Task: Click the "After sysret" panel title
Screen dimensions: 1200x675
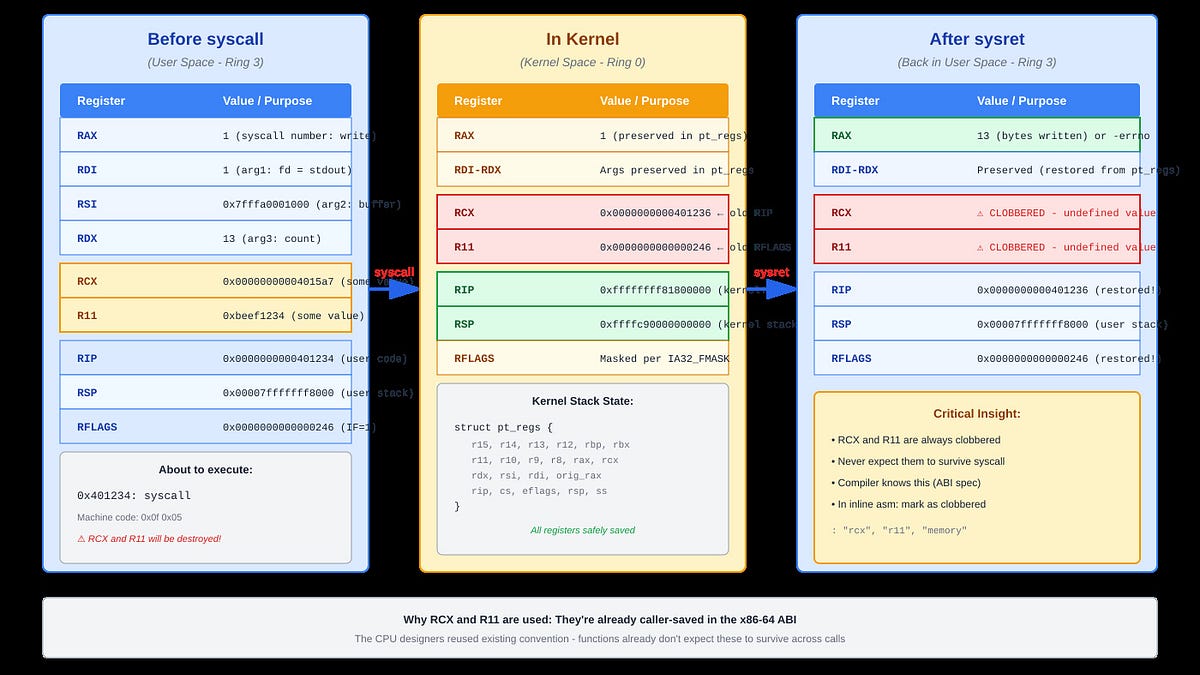Action: (x=976, y=39)
